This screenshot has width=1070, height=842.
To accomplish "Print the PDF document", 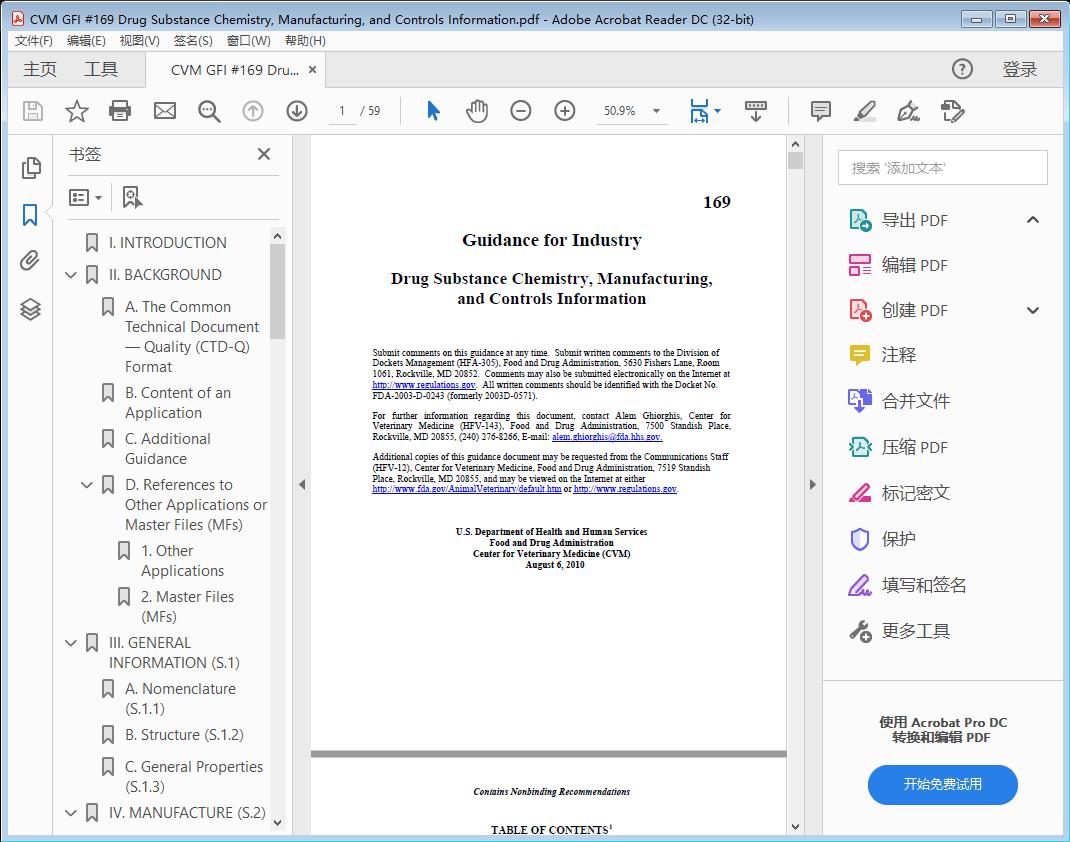I will 120,111.
